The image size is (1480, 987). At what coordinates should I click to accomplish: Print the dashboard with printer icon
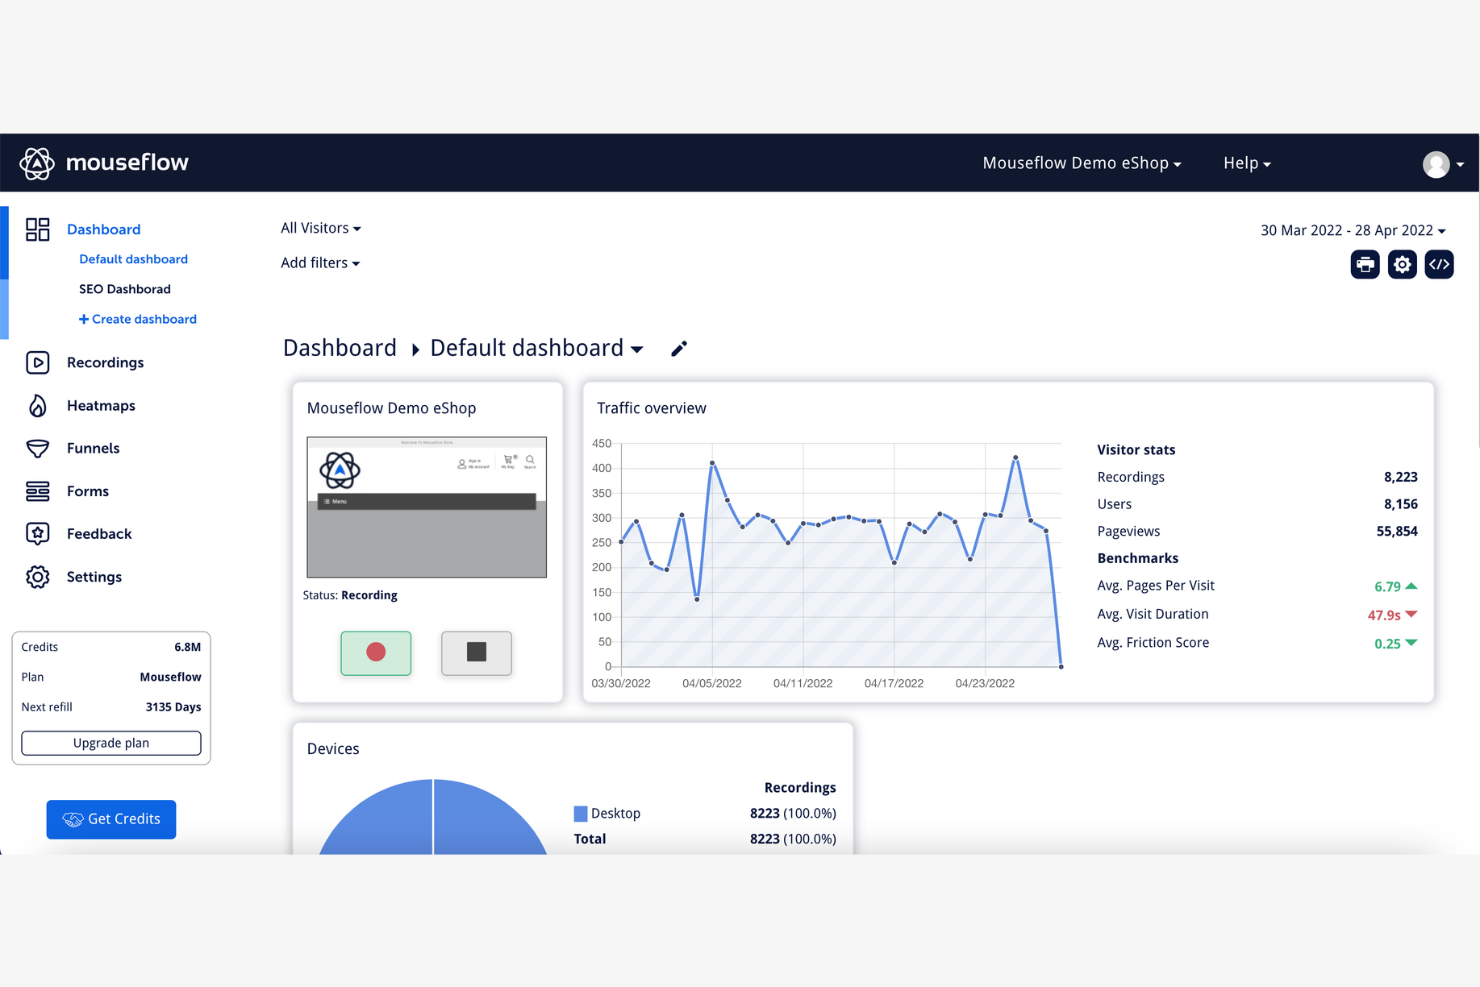coord(1365,264)
